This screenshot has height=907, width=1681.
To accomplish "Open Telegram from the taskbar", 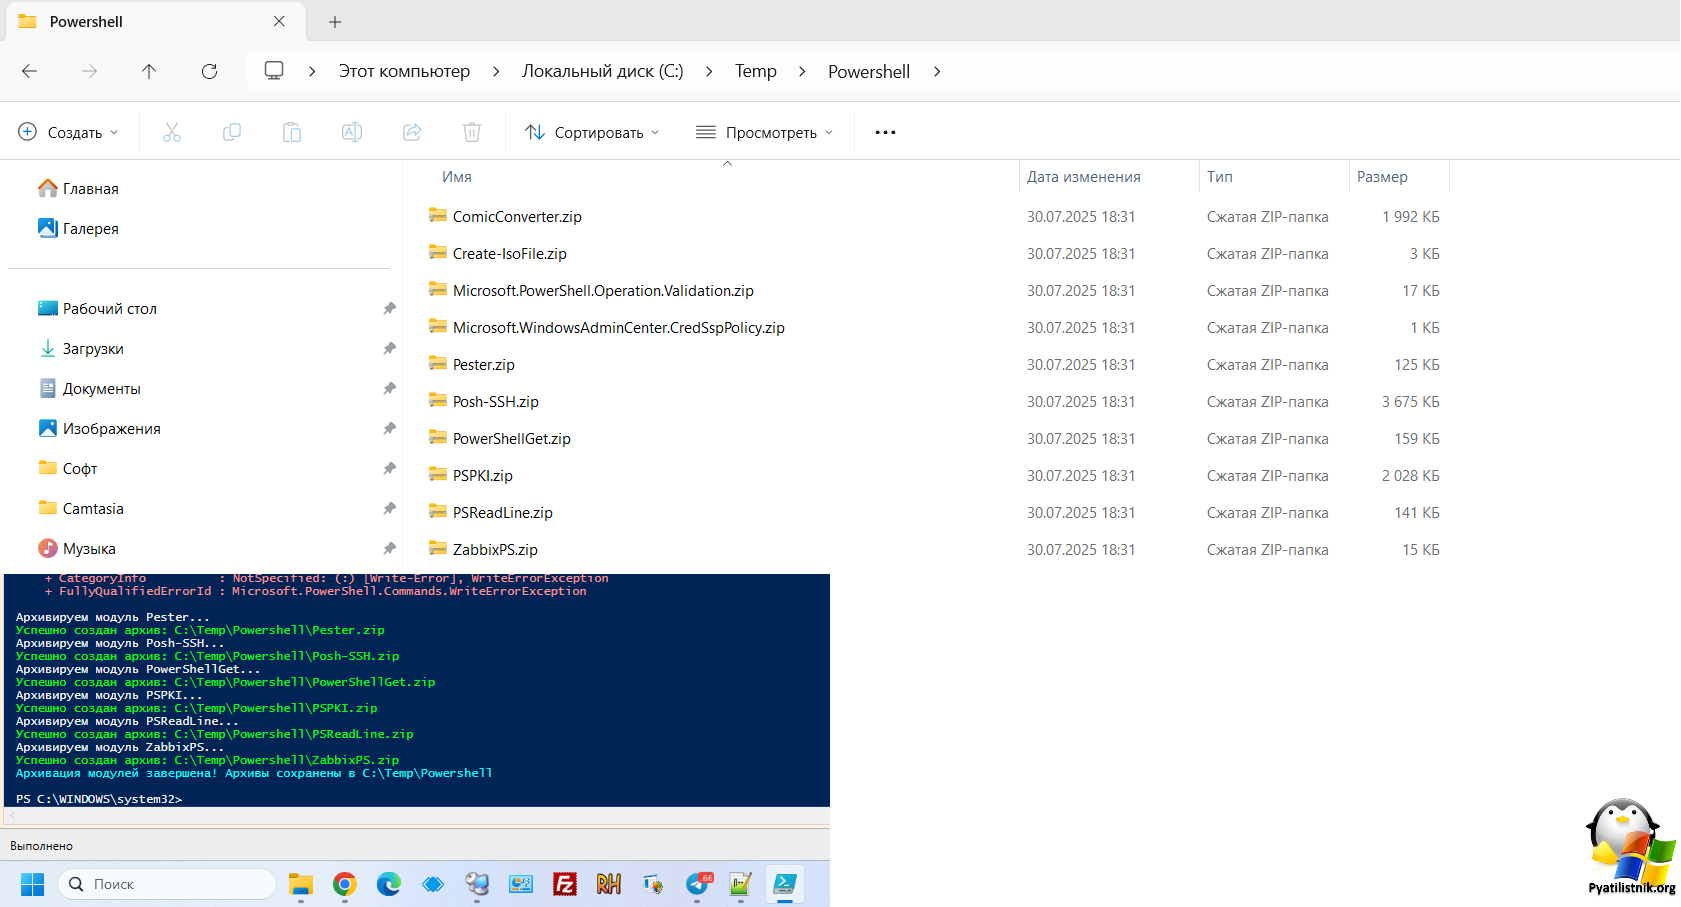I will tap(698, 884).
